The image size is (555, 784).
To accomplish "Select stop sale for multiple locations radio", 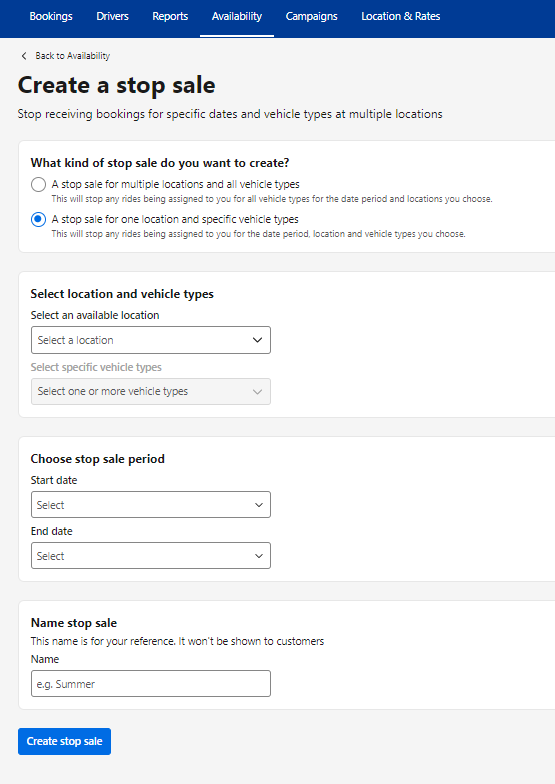I will [38, 184].
